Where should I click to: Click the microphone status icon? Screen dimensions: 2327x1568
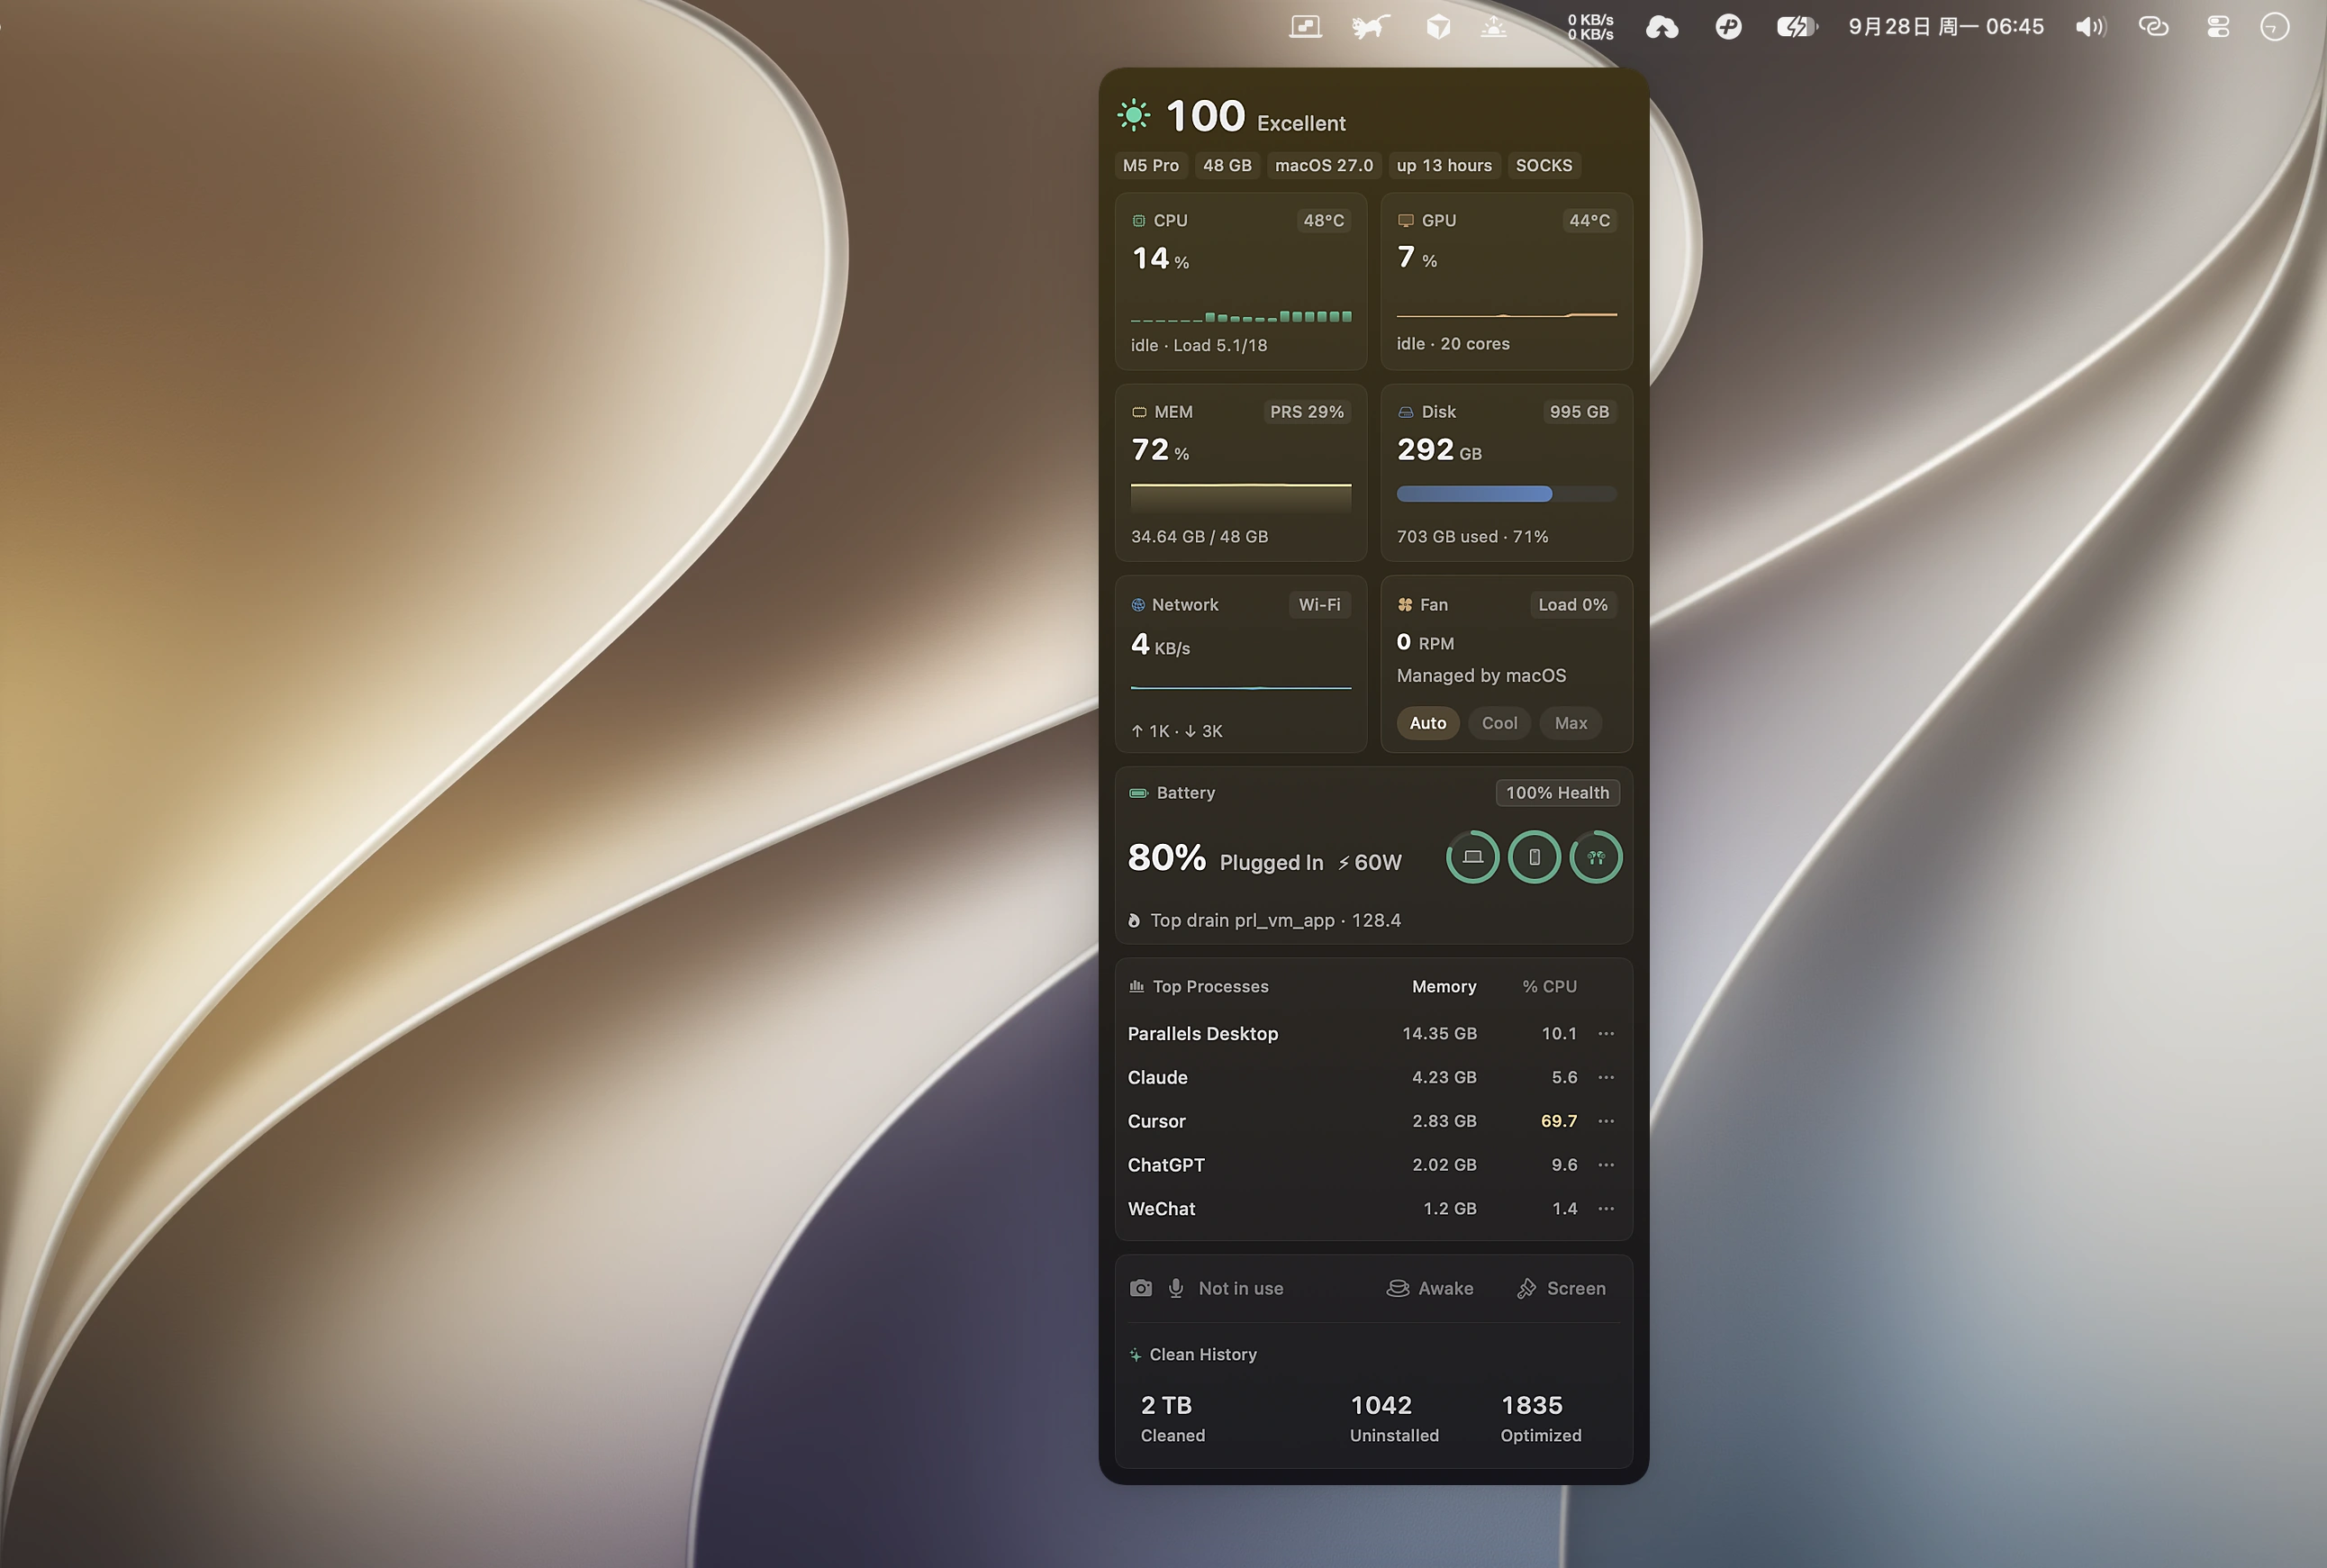[x=1176, y=1288]
